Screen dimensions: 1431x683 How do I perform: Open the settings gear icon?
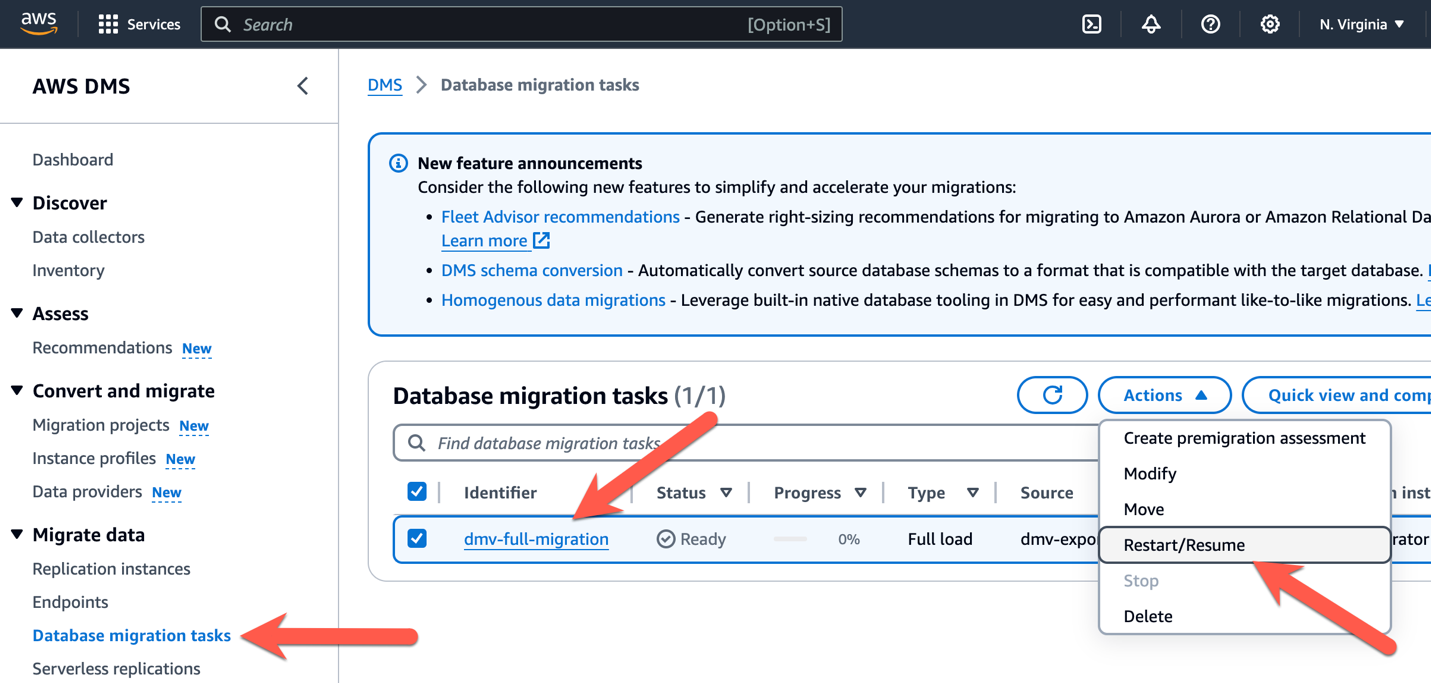pos(1270,24)
